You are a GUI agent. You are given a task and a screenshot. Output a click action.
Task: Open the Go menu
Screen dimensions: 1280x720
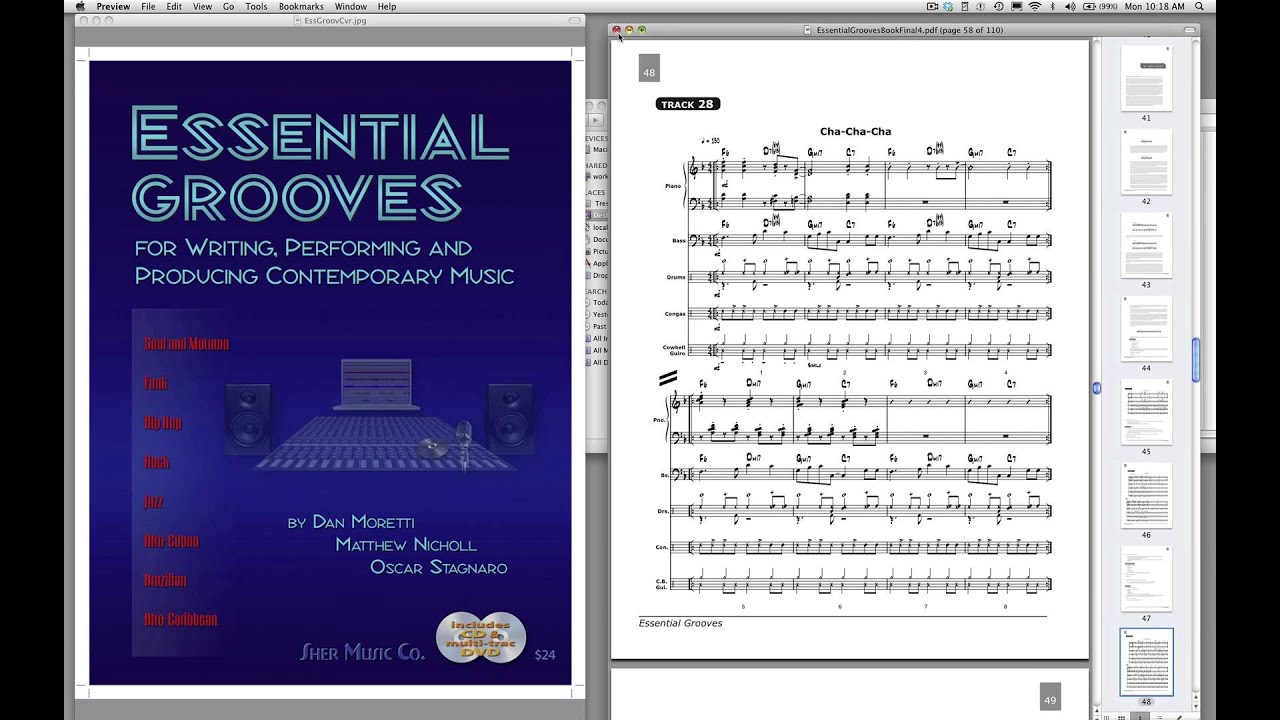point(228,6)
